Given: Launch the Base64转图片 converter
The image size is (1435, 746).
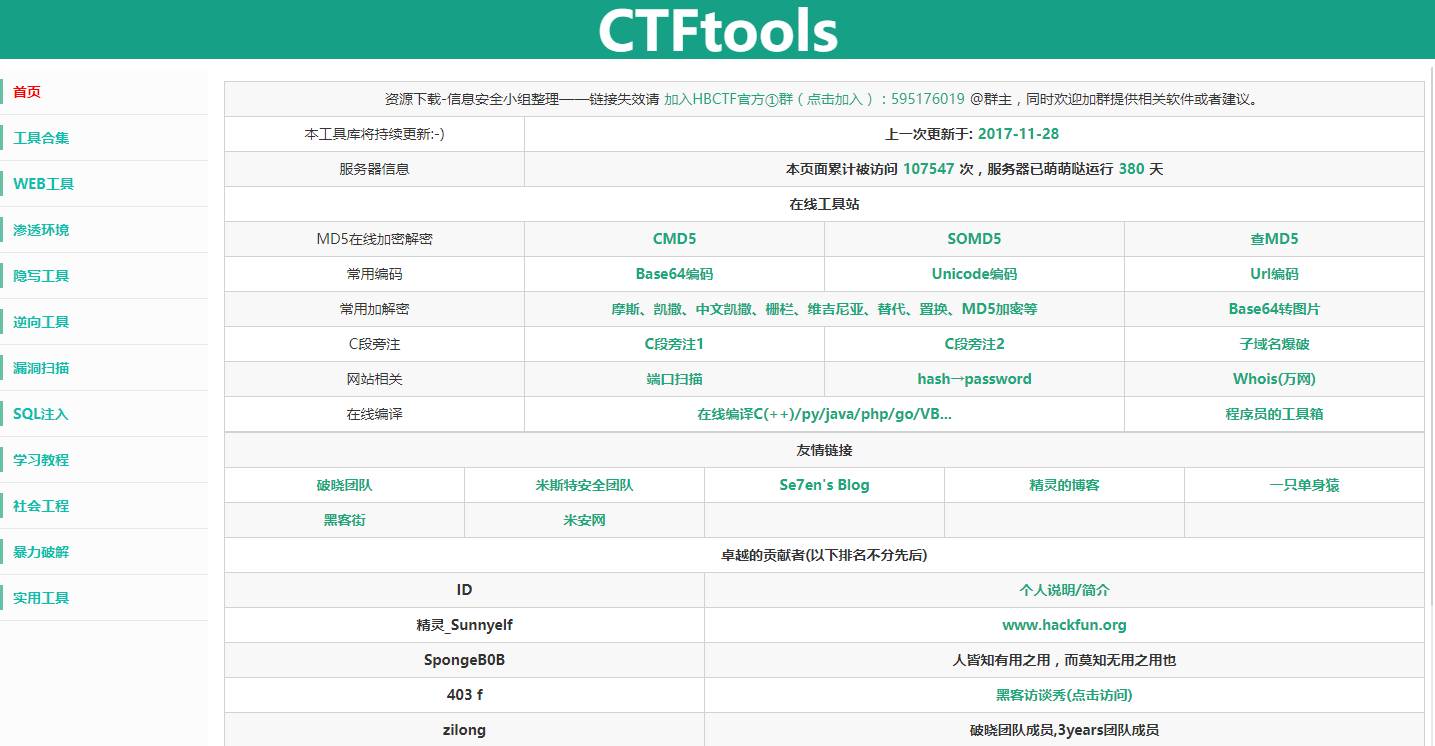Looking at the screenshot, I should (x=1273, y=309).
